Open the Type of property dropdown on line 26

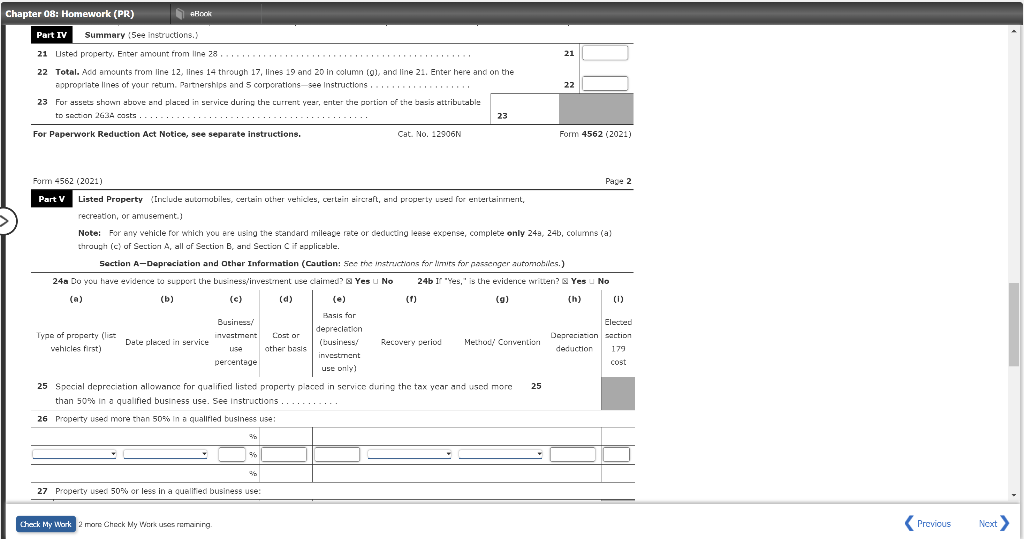74,454
